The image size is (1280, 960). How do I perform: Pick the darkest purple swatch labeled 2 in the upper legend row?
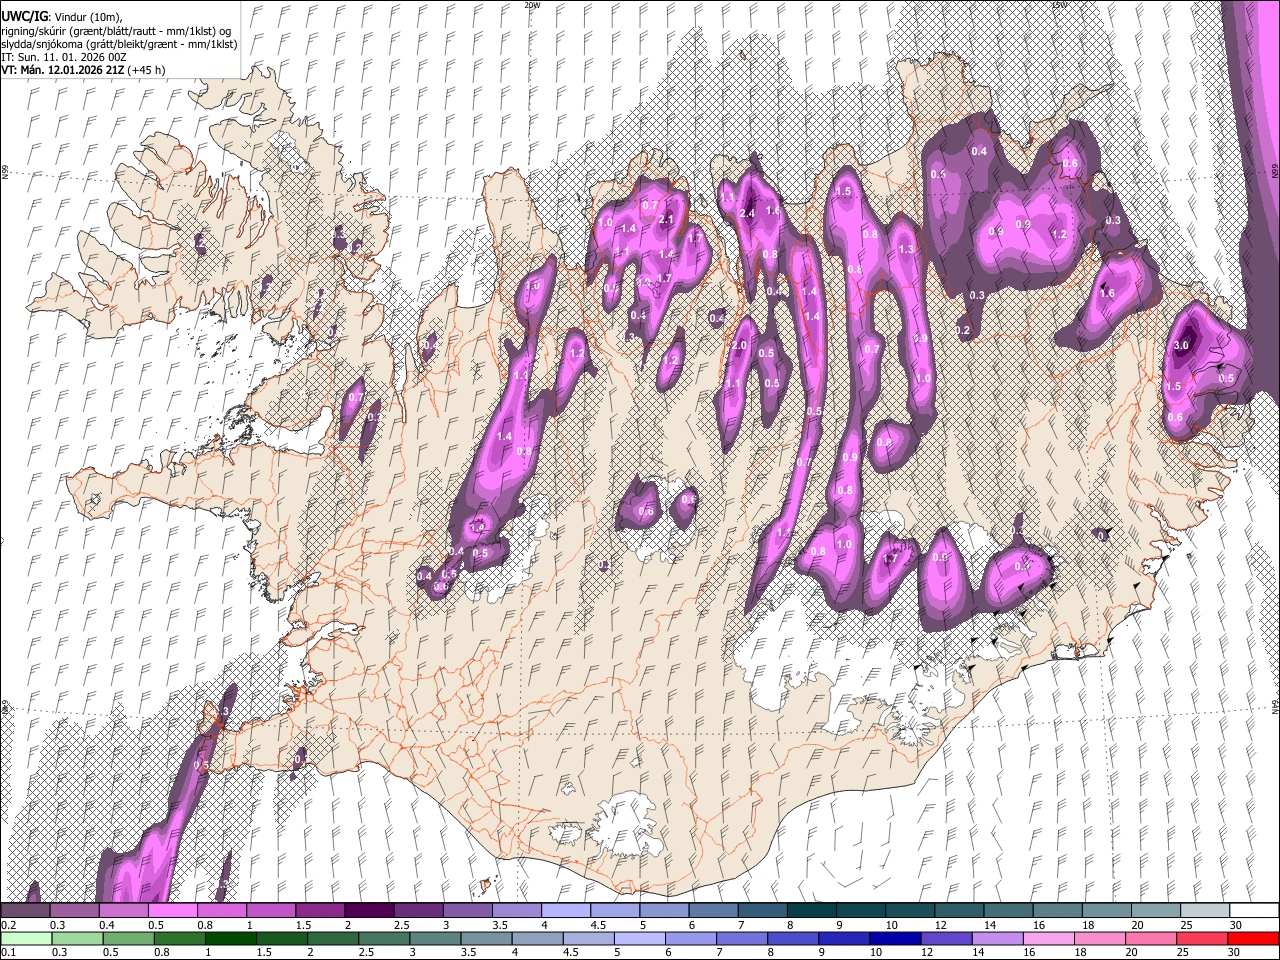pos(369,910)
